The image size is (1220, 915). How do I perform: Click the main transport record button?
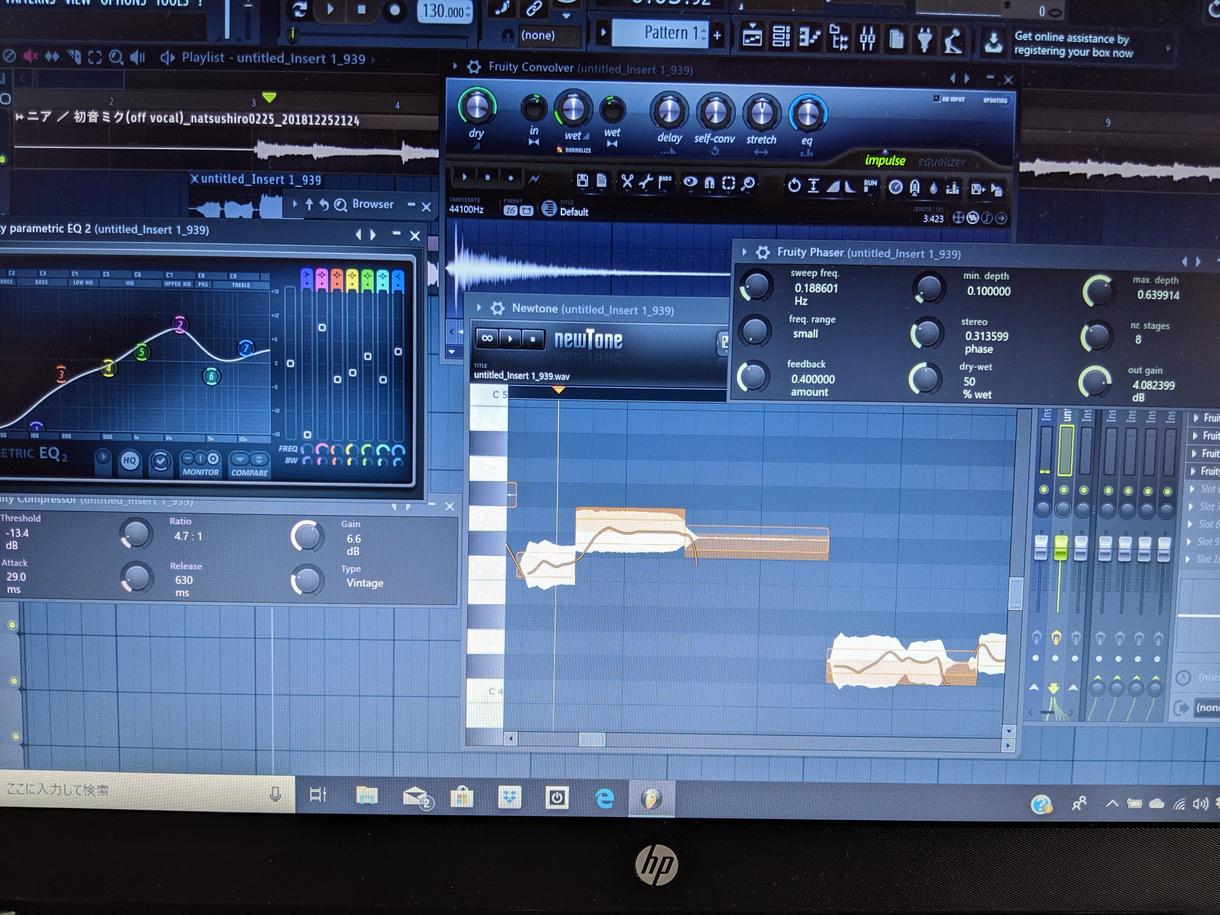coord(395,10)
